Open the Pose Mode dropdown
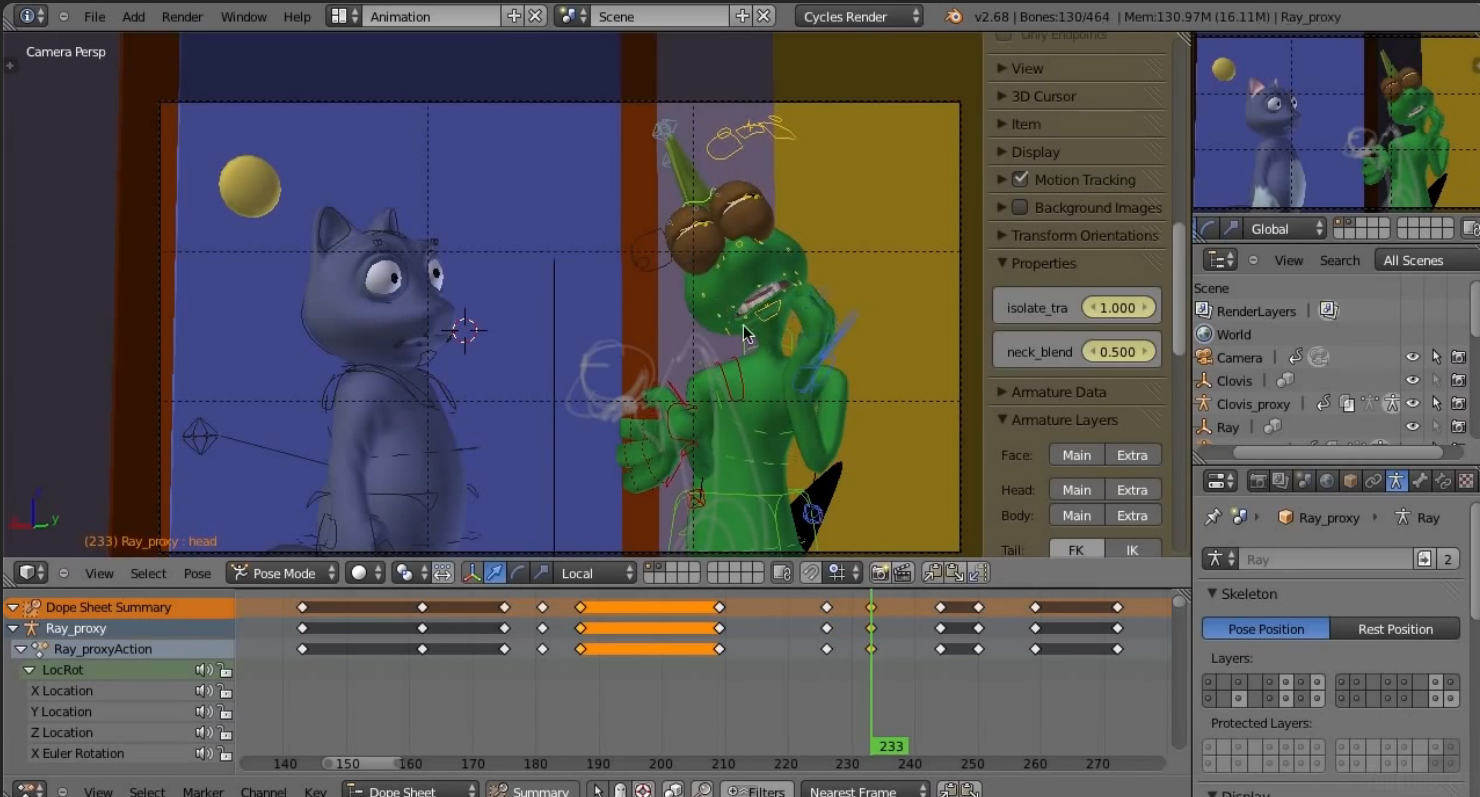The image size is (1480, 797). (x=283, y=573)
